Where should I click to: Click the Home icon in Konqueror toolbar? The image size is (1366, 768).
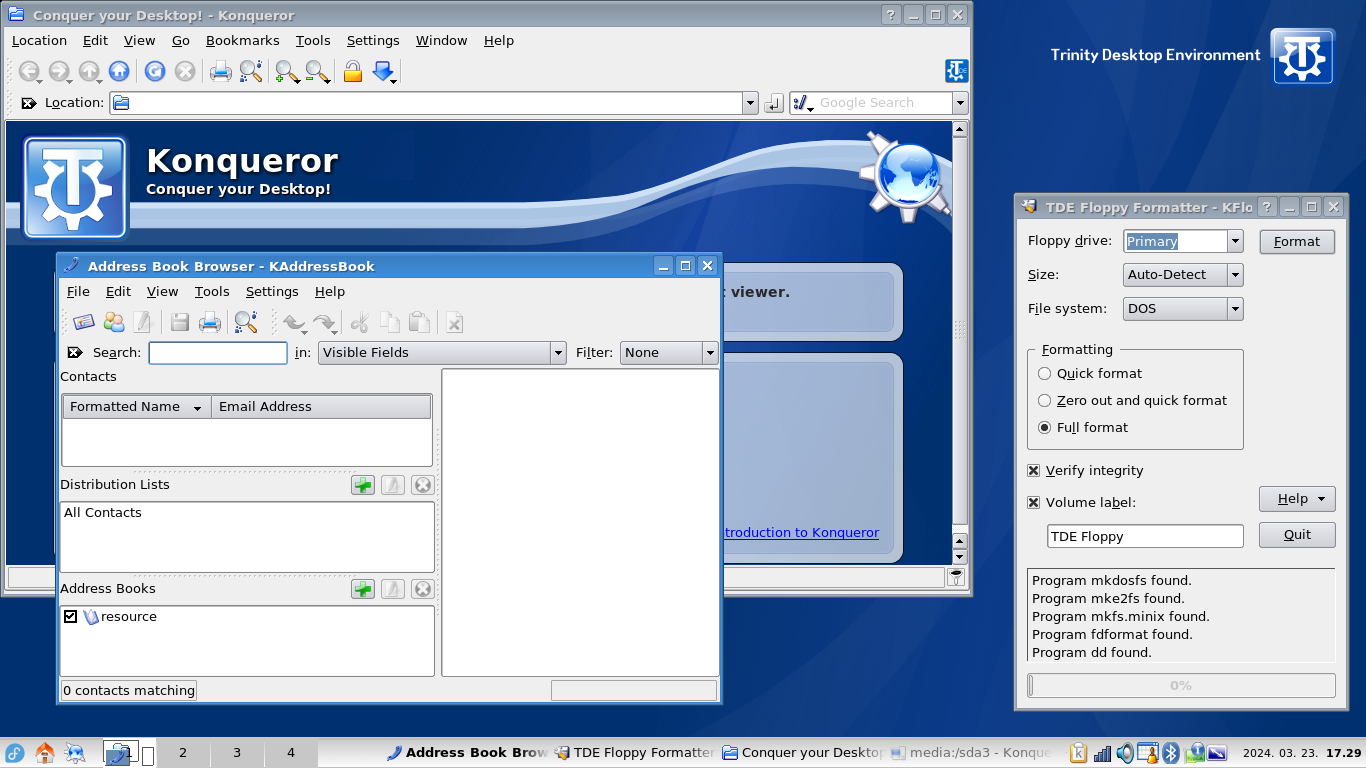coord(119,71)
